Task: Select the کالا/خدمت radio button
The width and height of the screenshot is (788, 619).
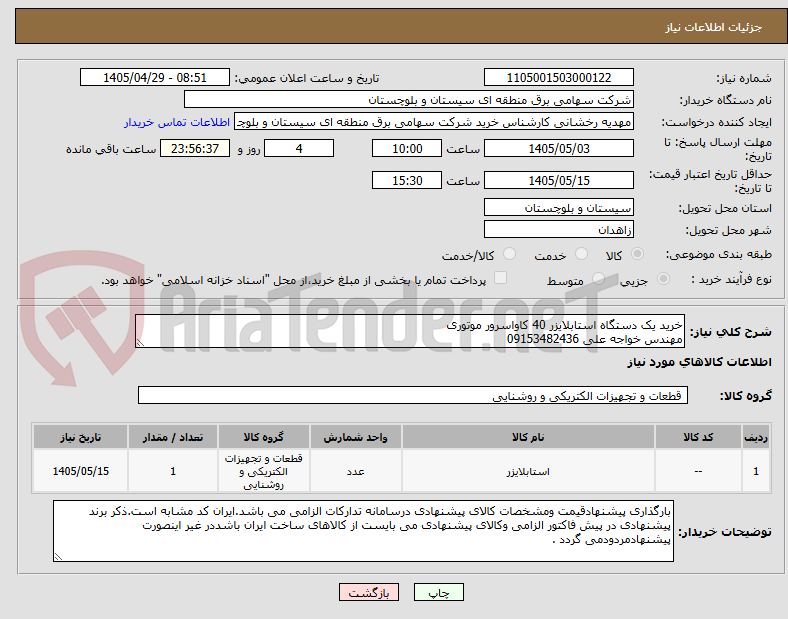Action: pyautogui.click(x=510, y=254)
